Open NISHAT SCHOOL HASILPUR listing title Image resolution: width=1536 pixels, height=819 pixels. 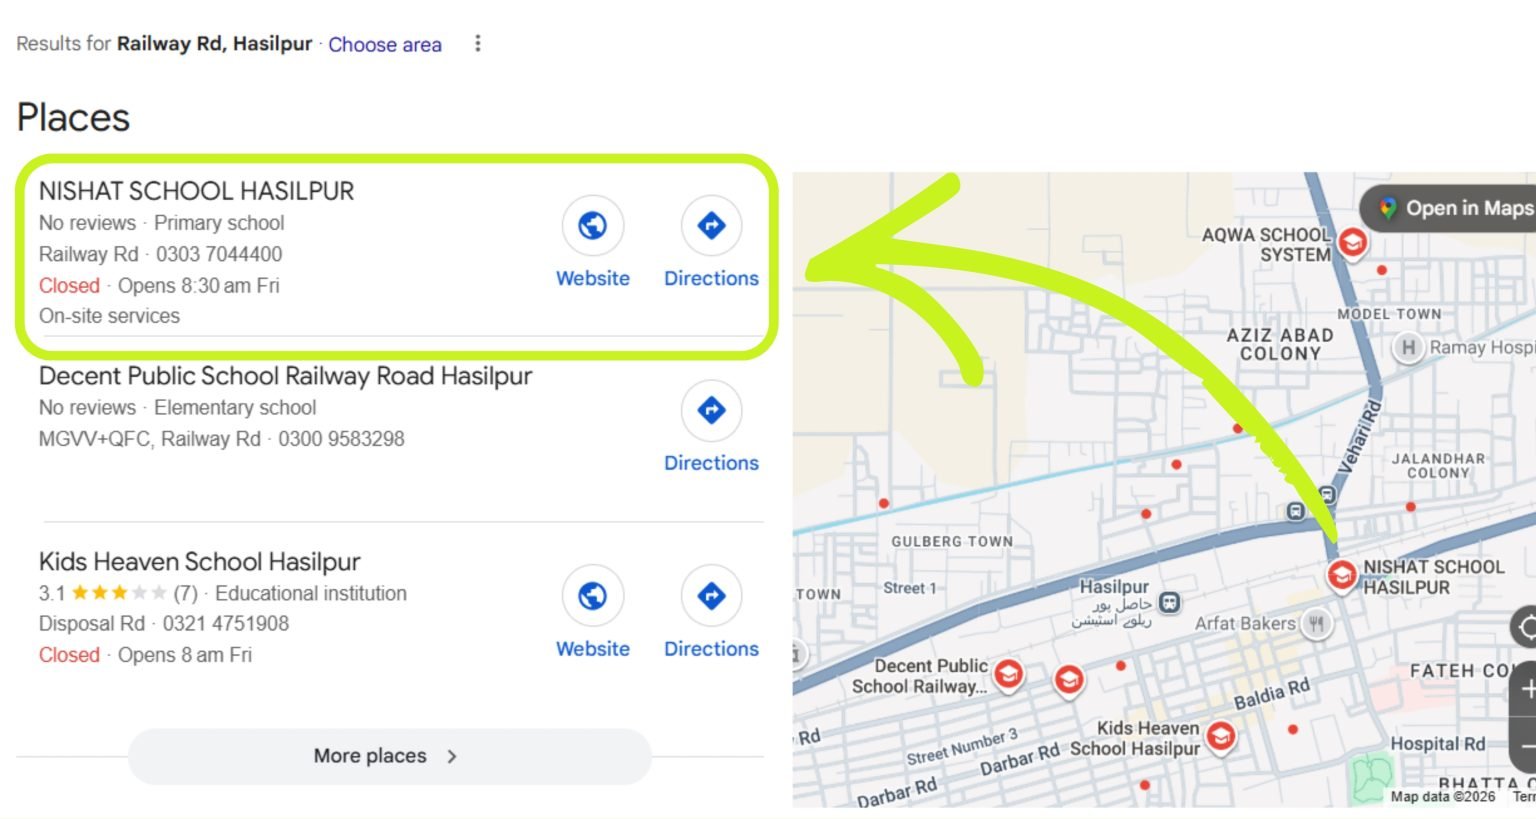(x=196, y=191)
